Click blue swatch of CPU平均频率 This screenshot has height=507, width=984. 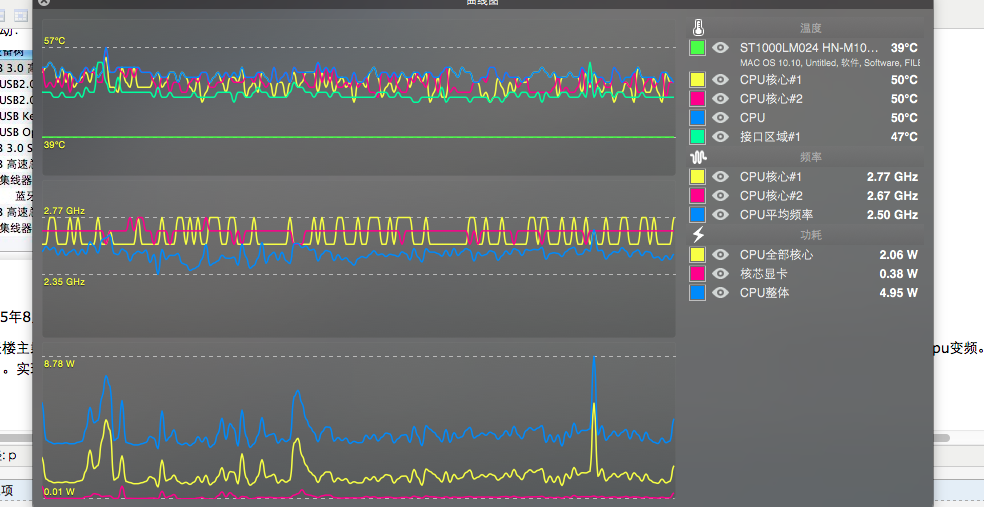[697, 215]
